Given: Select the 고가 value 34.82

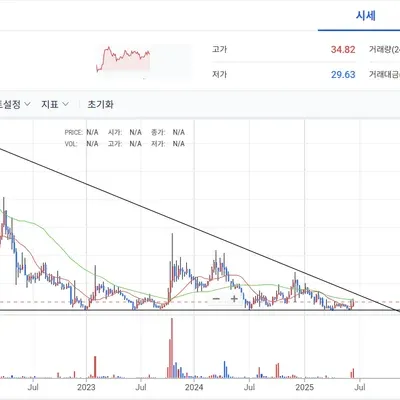Looking at the screenshot, I should 343,50.
